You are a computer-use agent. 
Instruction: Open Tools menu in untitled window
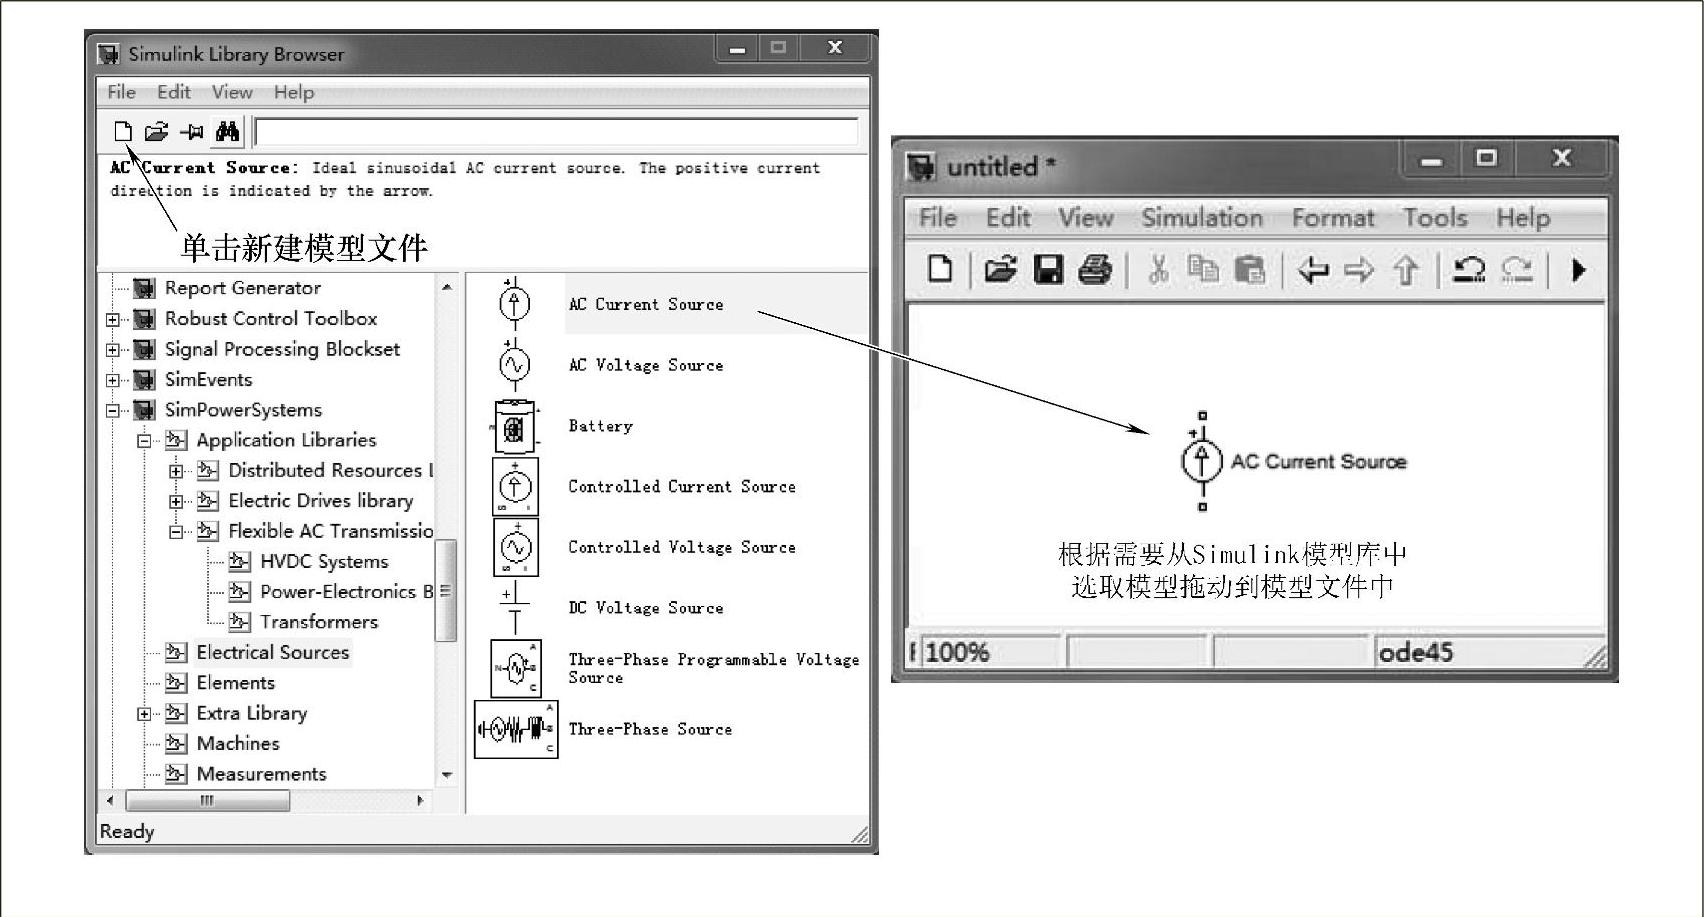click(1435, 218)
